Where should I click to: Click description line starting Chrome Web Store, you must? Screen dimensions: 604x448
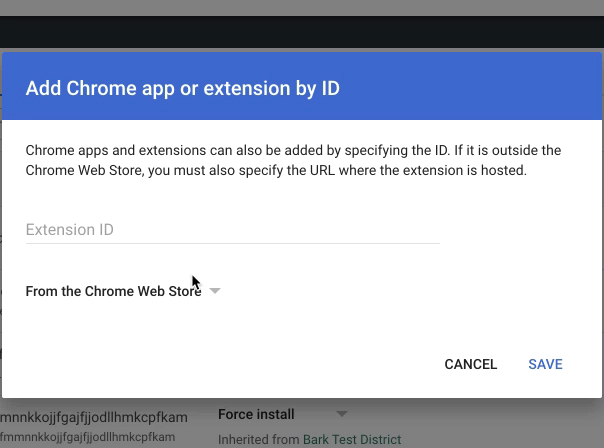(276, 170)
